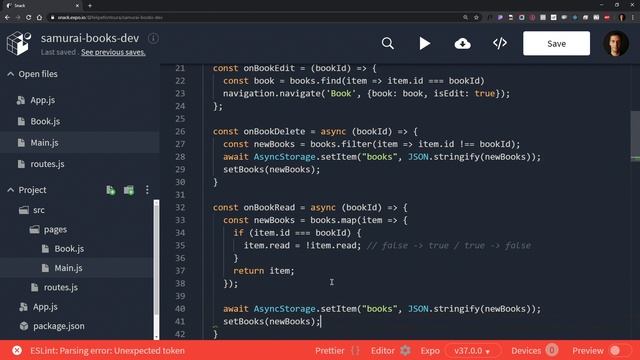Click the Expo Snack cube logo
The image size is (640, 360).
pyautogui.click(x=19, y=43)
